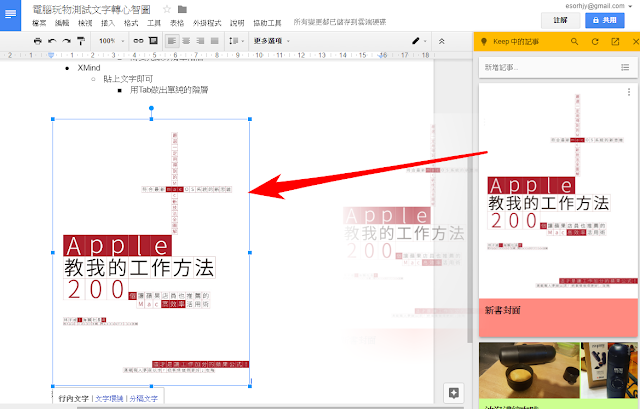Create a new list note icon

pyautogui.click(x=625, y=67)
